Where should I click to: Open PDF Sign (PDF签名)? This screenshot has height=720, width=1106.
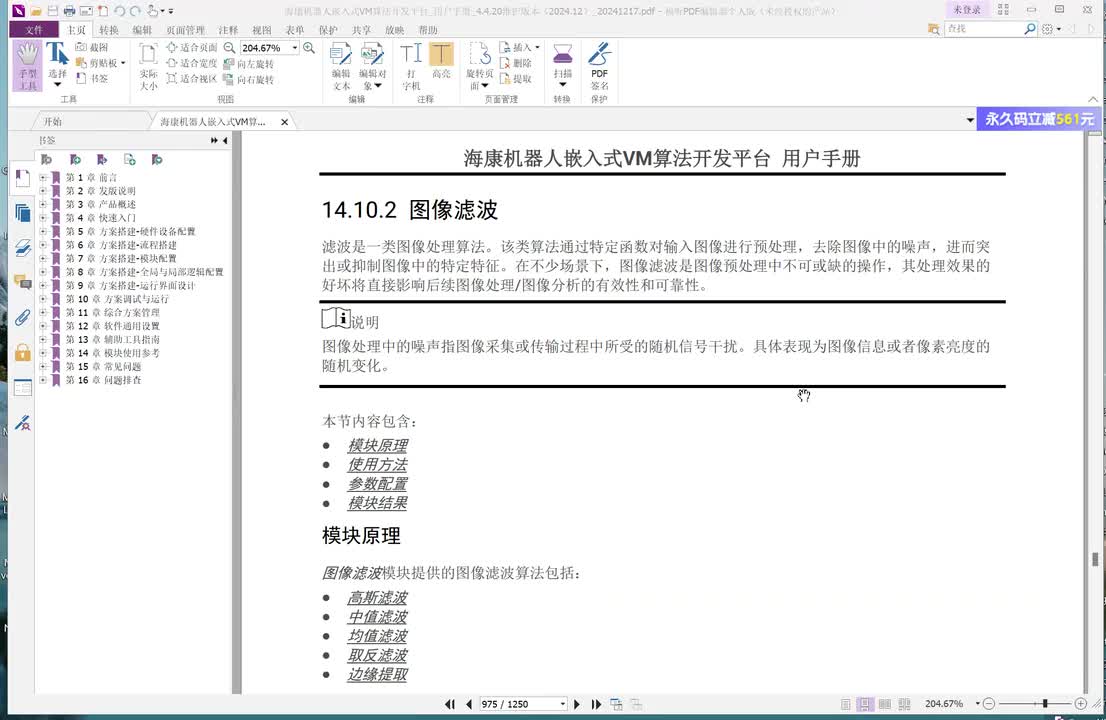click(x=600, y=66)
